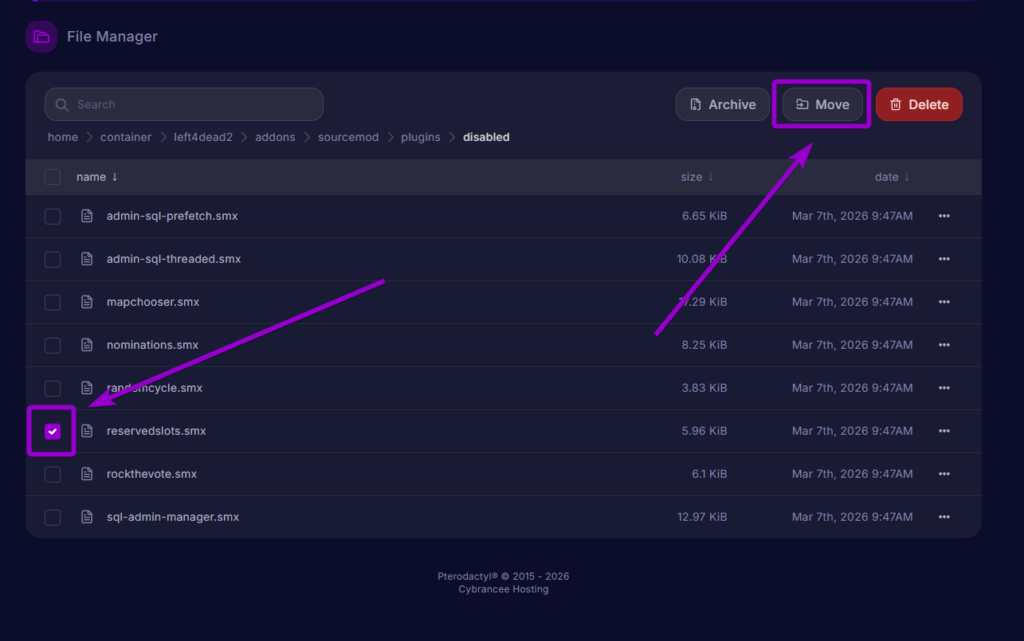Deselect the checkbox for reservedslots.smx
Viewport: 1024px width, 641px height.
tap(52, 431)
